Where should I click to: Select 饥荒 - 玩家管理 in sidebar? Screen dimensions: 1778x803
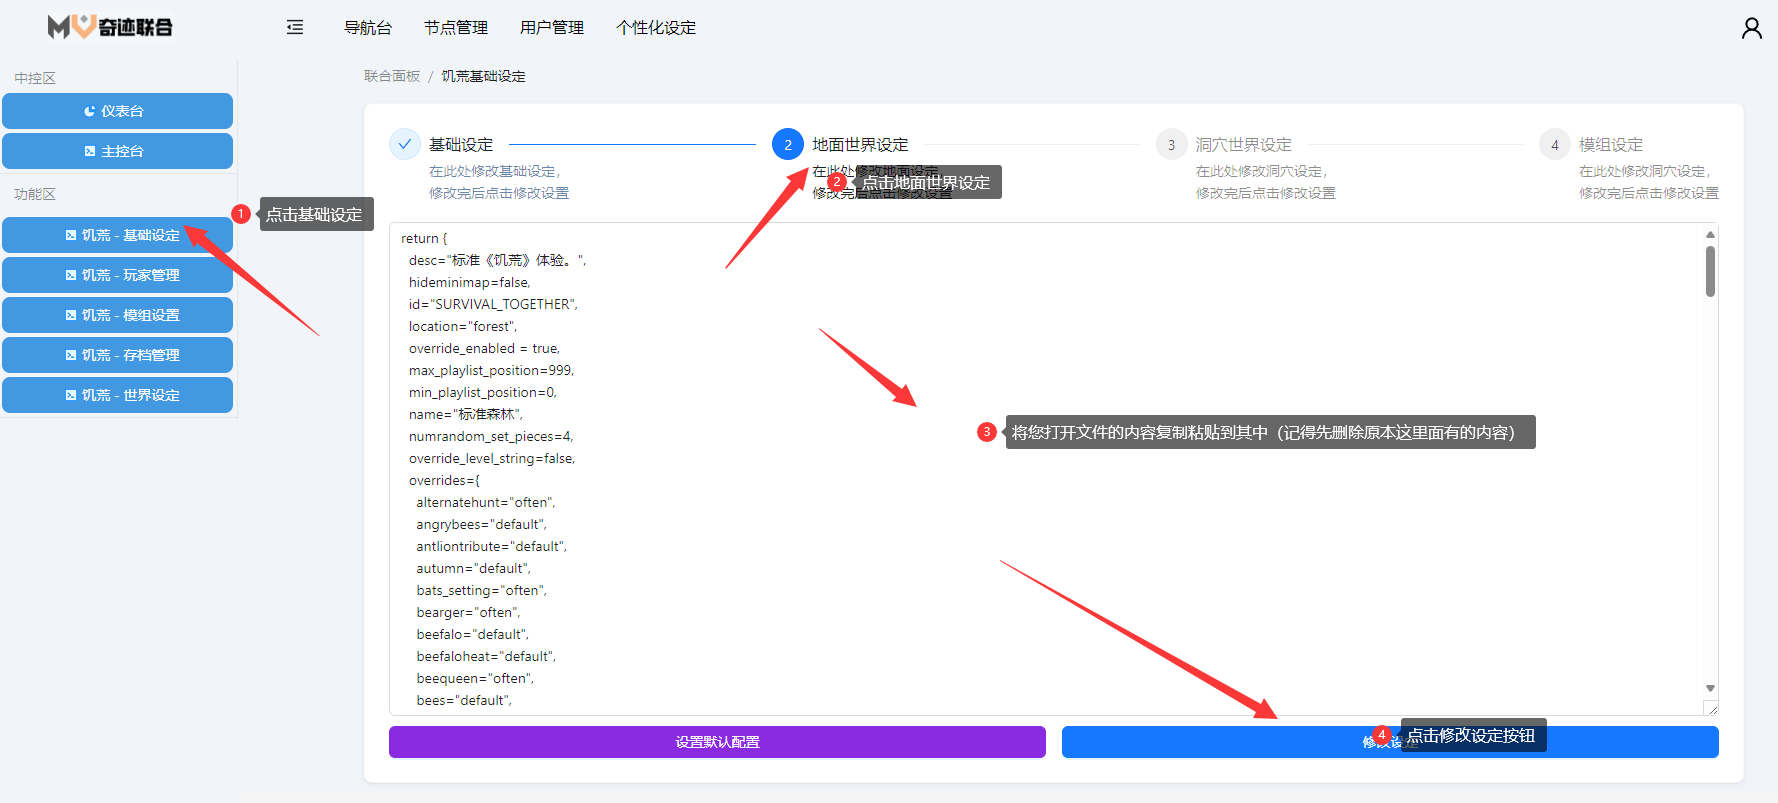117,275
